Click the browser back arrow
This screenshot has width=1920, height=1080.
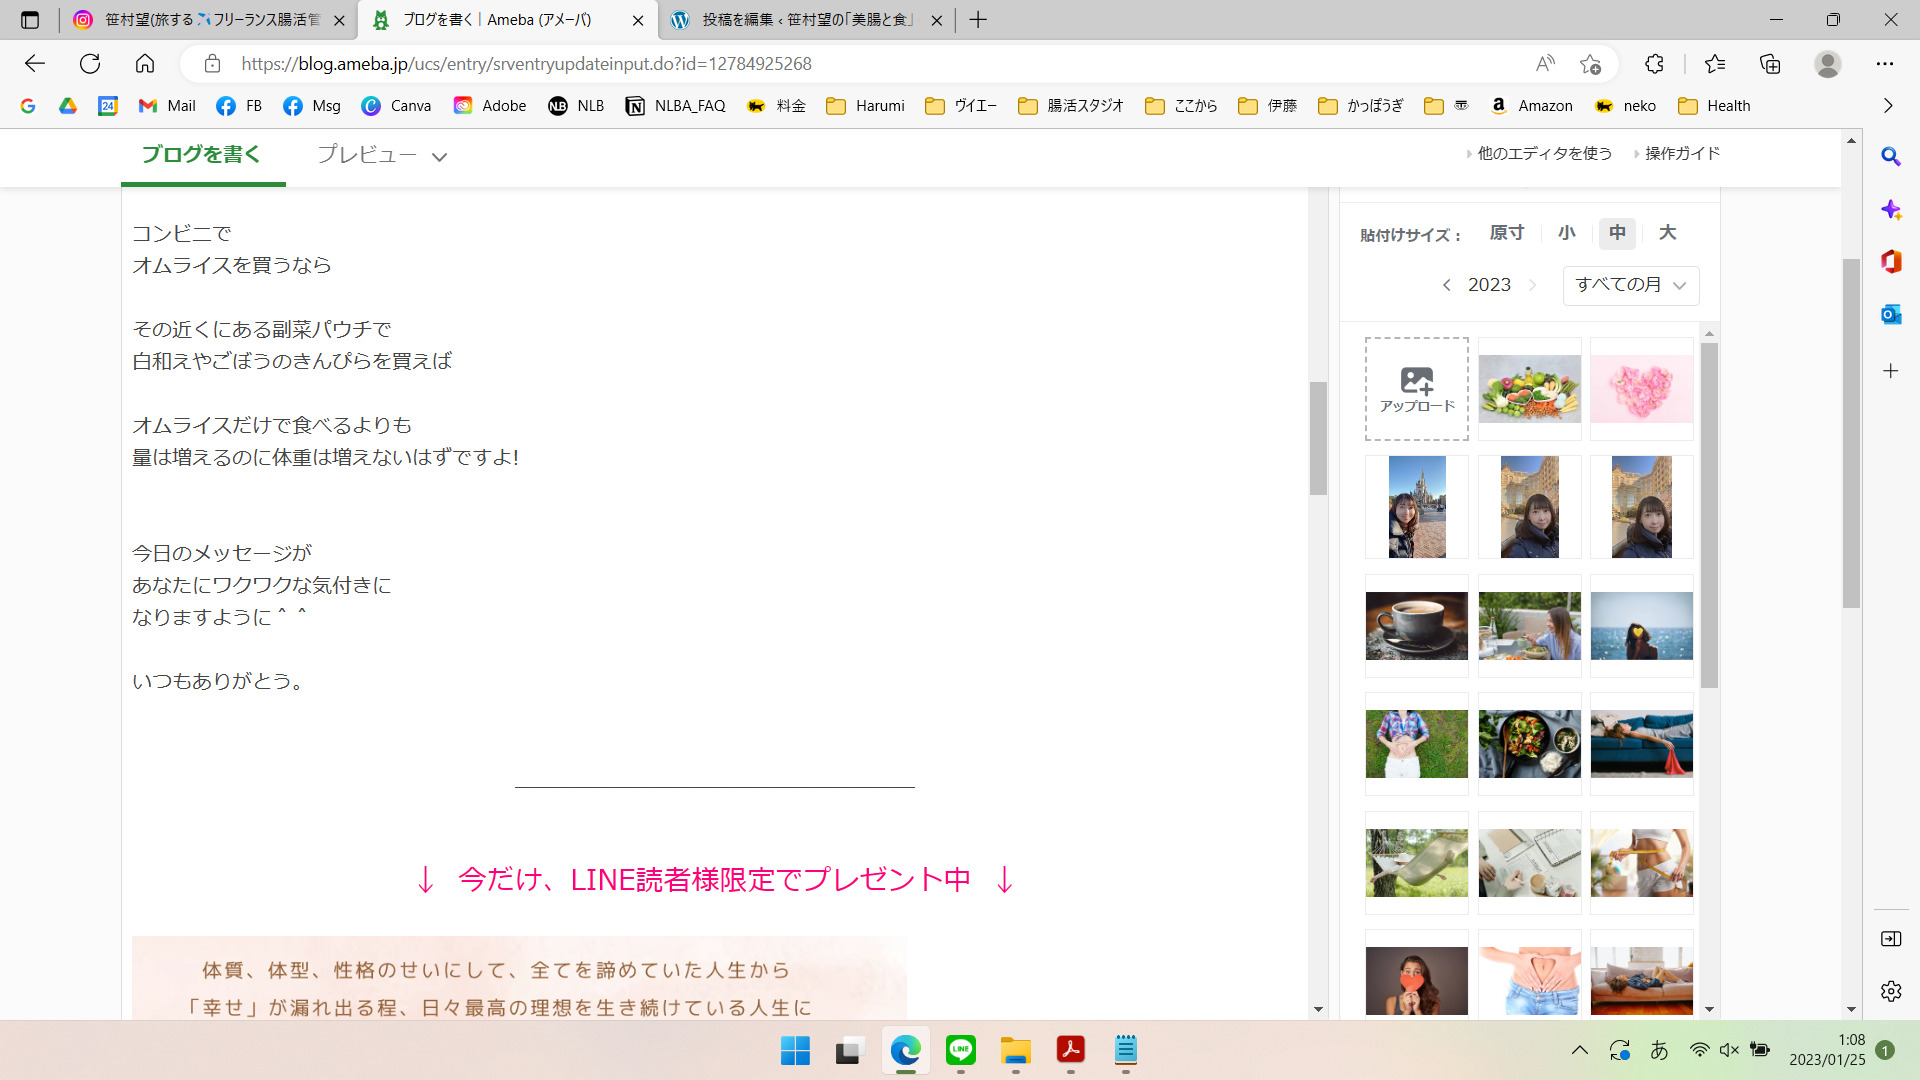(x=35, y=64)
